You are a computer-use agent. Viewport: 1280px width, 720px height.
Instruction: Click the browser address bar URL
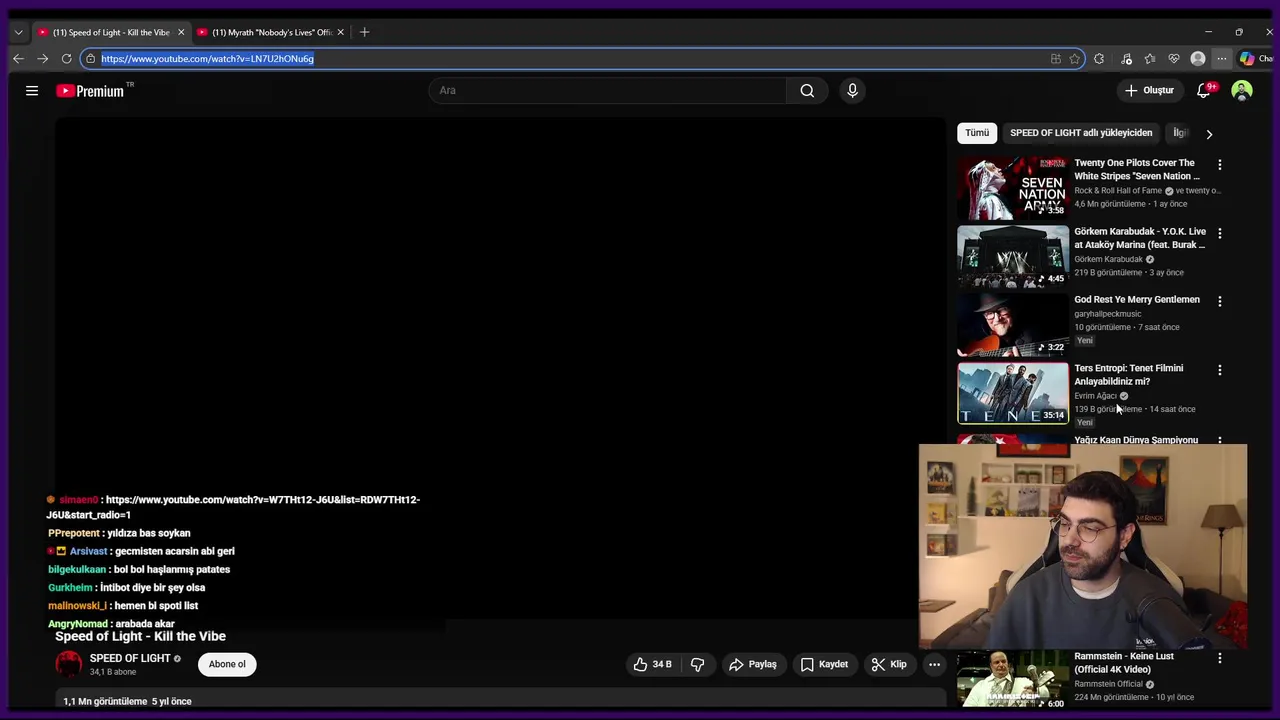point(208,59)
